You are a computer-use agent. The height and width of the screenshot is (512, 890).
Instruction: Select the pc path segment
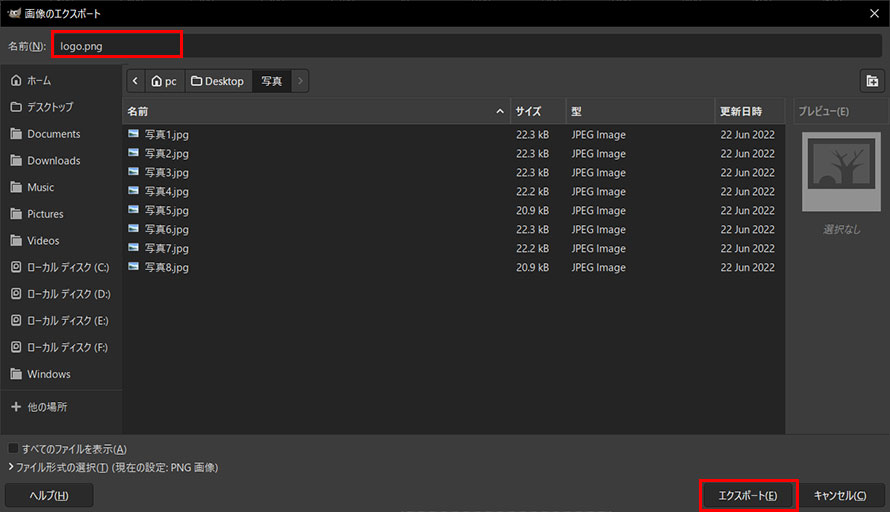pyautogui.click(x=164, y=81)
